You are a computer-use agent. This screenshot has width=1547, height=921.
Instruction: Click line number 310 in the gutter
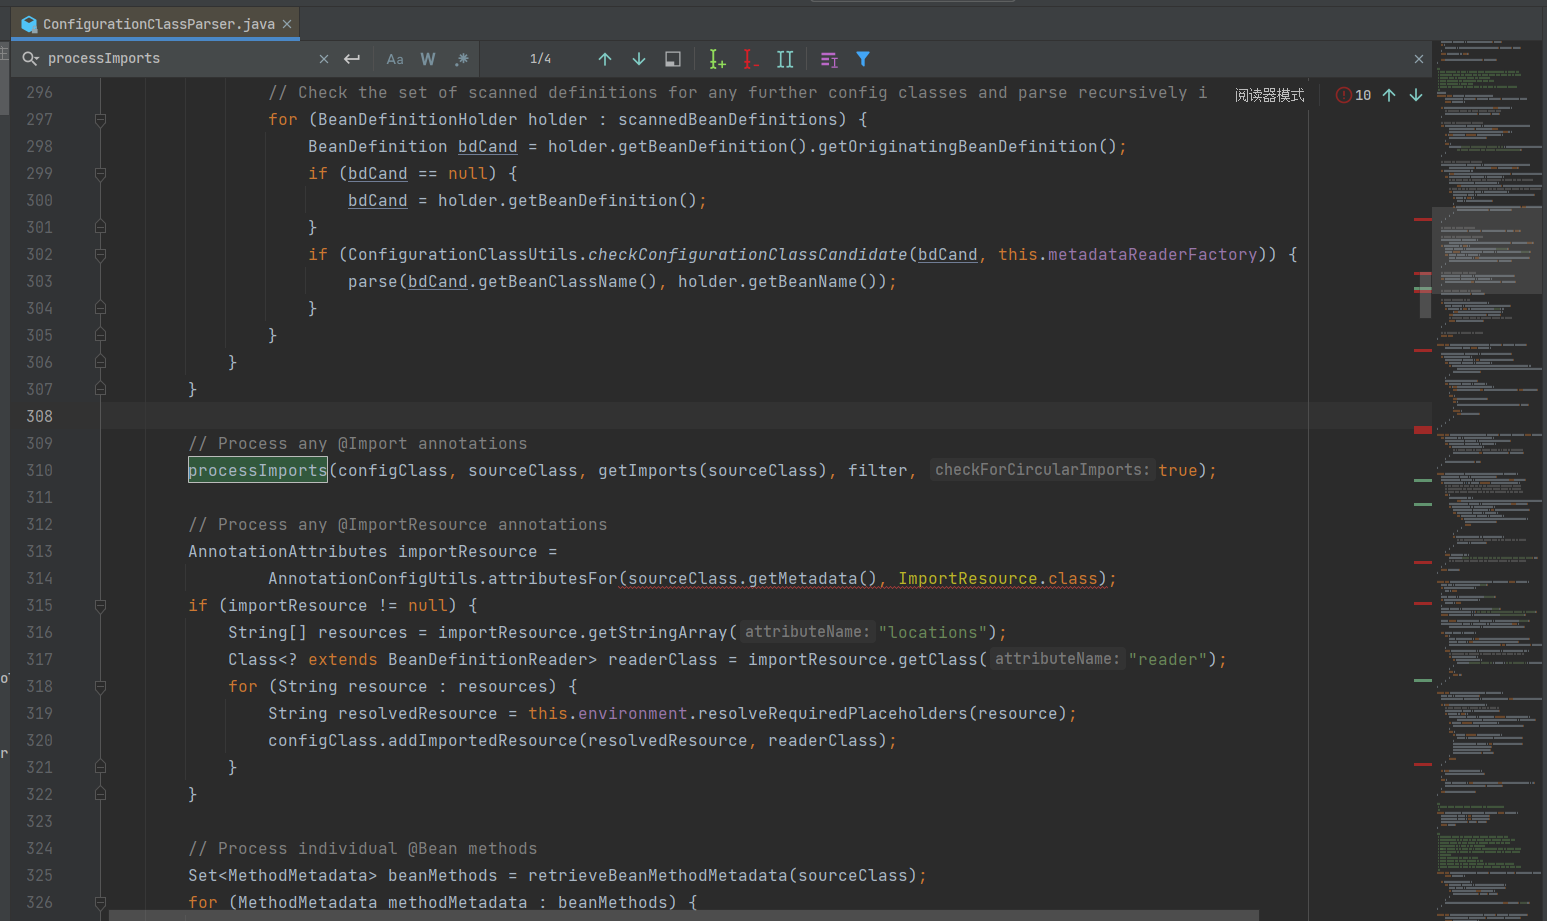click(39, 471)
